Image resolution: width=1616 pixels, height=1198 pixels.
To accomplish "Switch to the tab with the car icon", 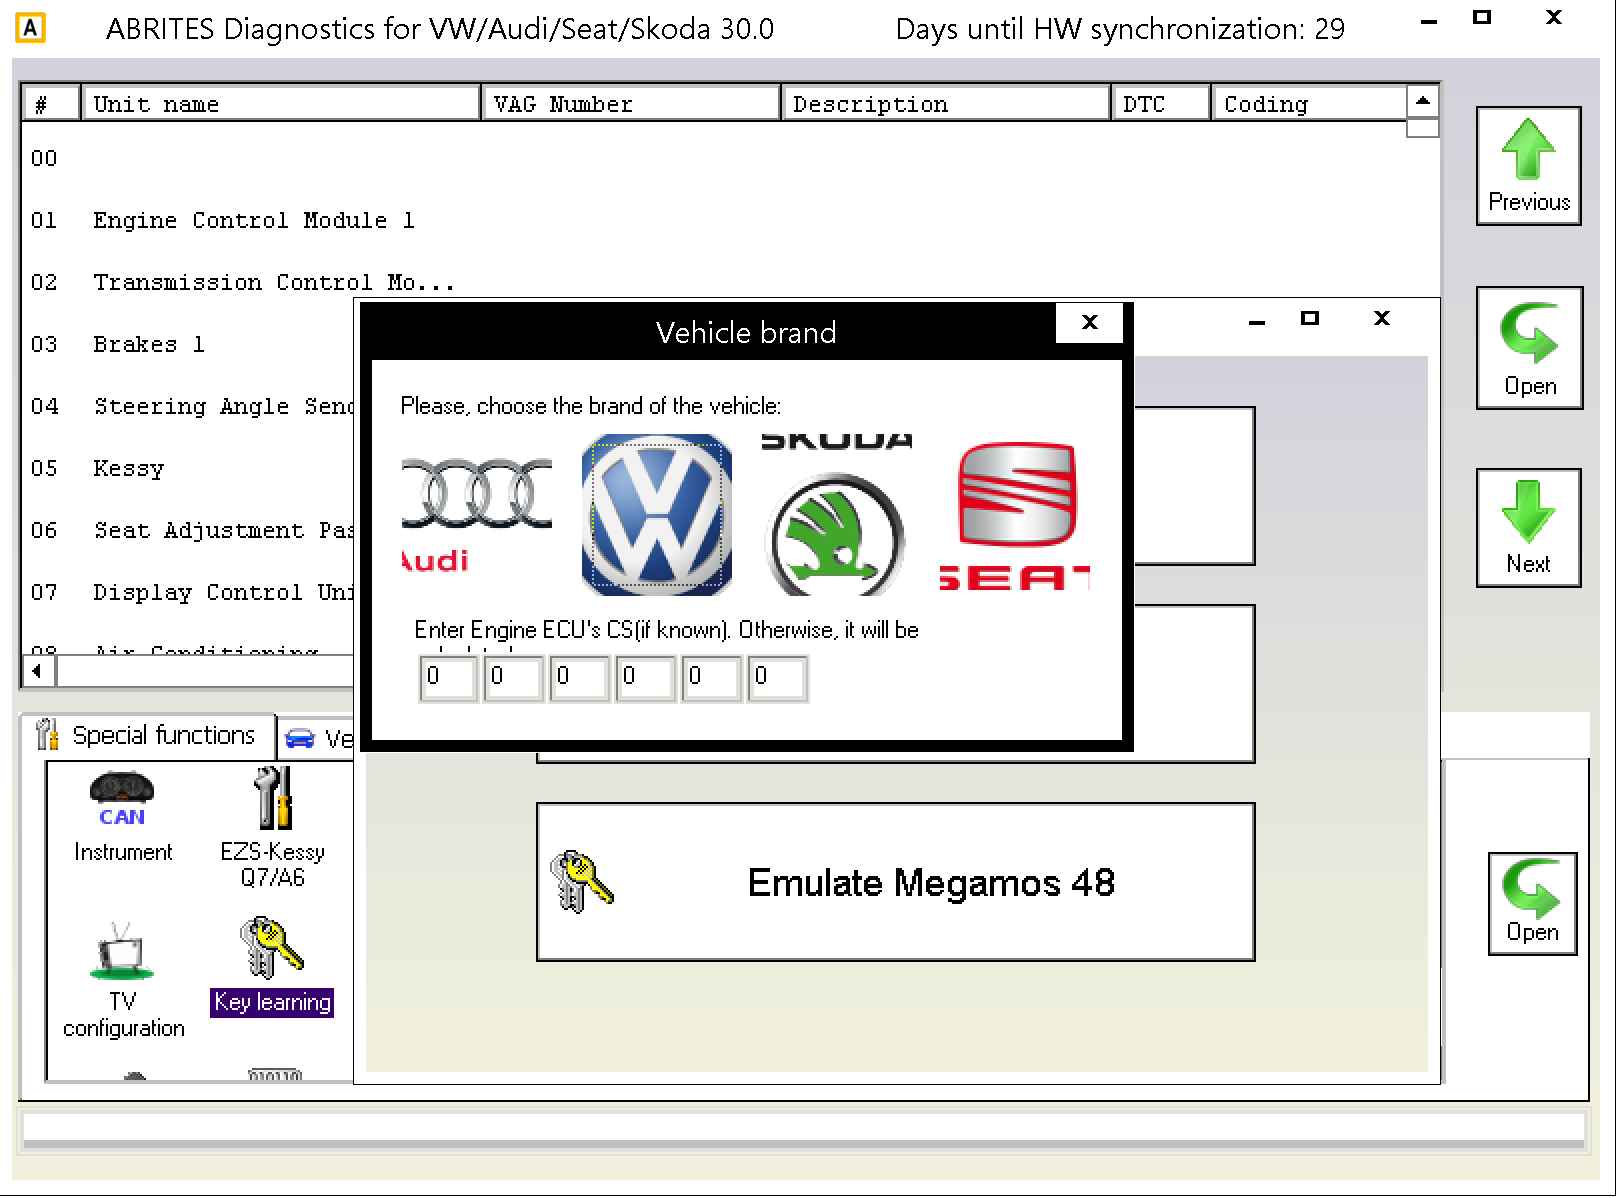I will point(315,739).
